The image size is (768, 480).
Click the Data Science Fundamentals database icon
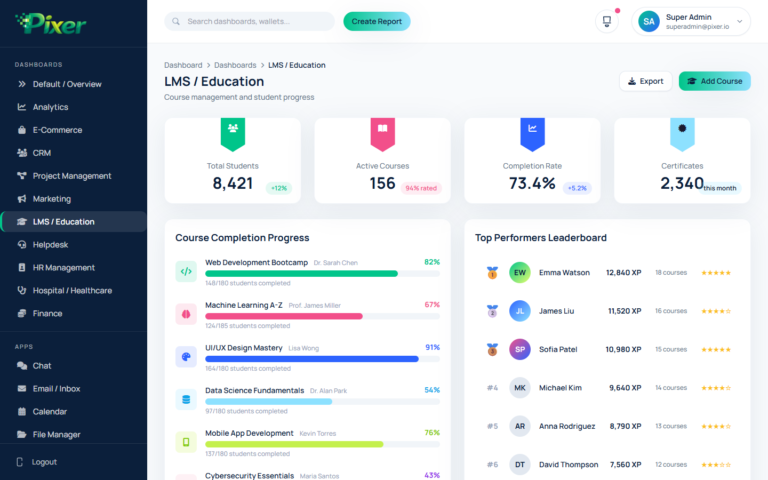(x=186, y=399)
